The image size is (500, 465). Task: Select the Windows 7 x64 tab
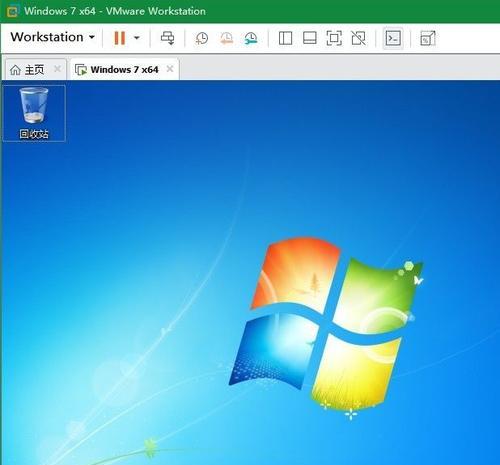coord(116,70)
